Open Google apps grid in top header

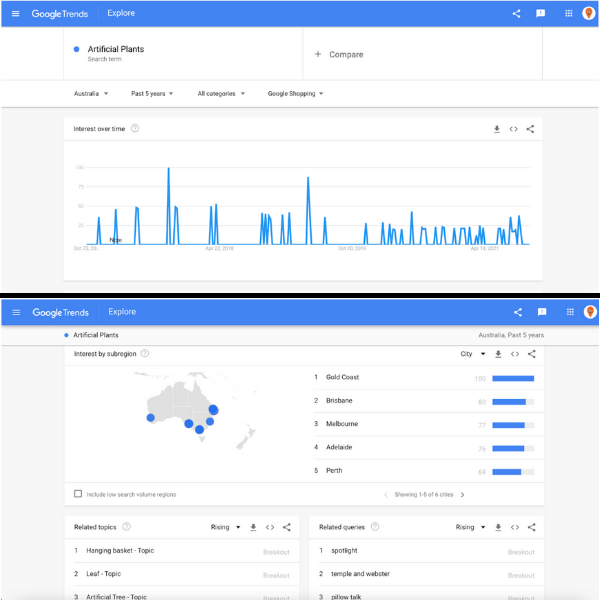569,14
